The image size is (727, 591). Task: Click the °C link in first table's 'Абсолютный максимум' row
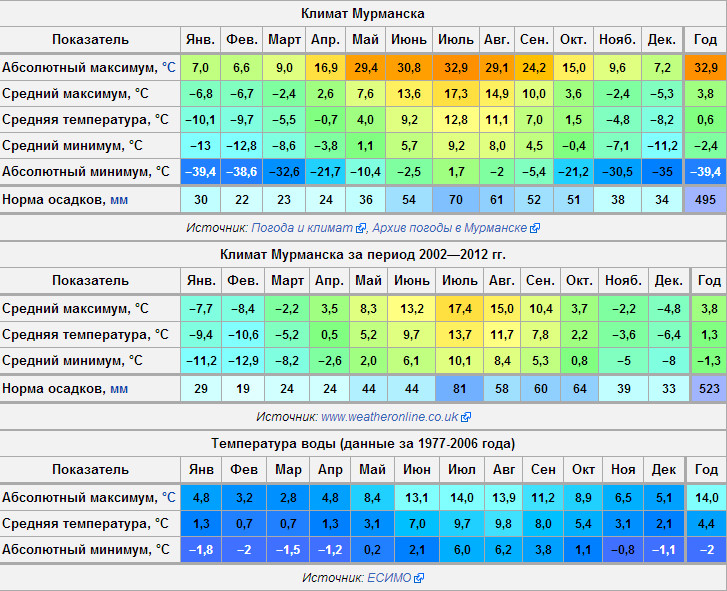click(169, 68)
